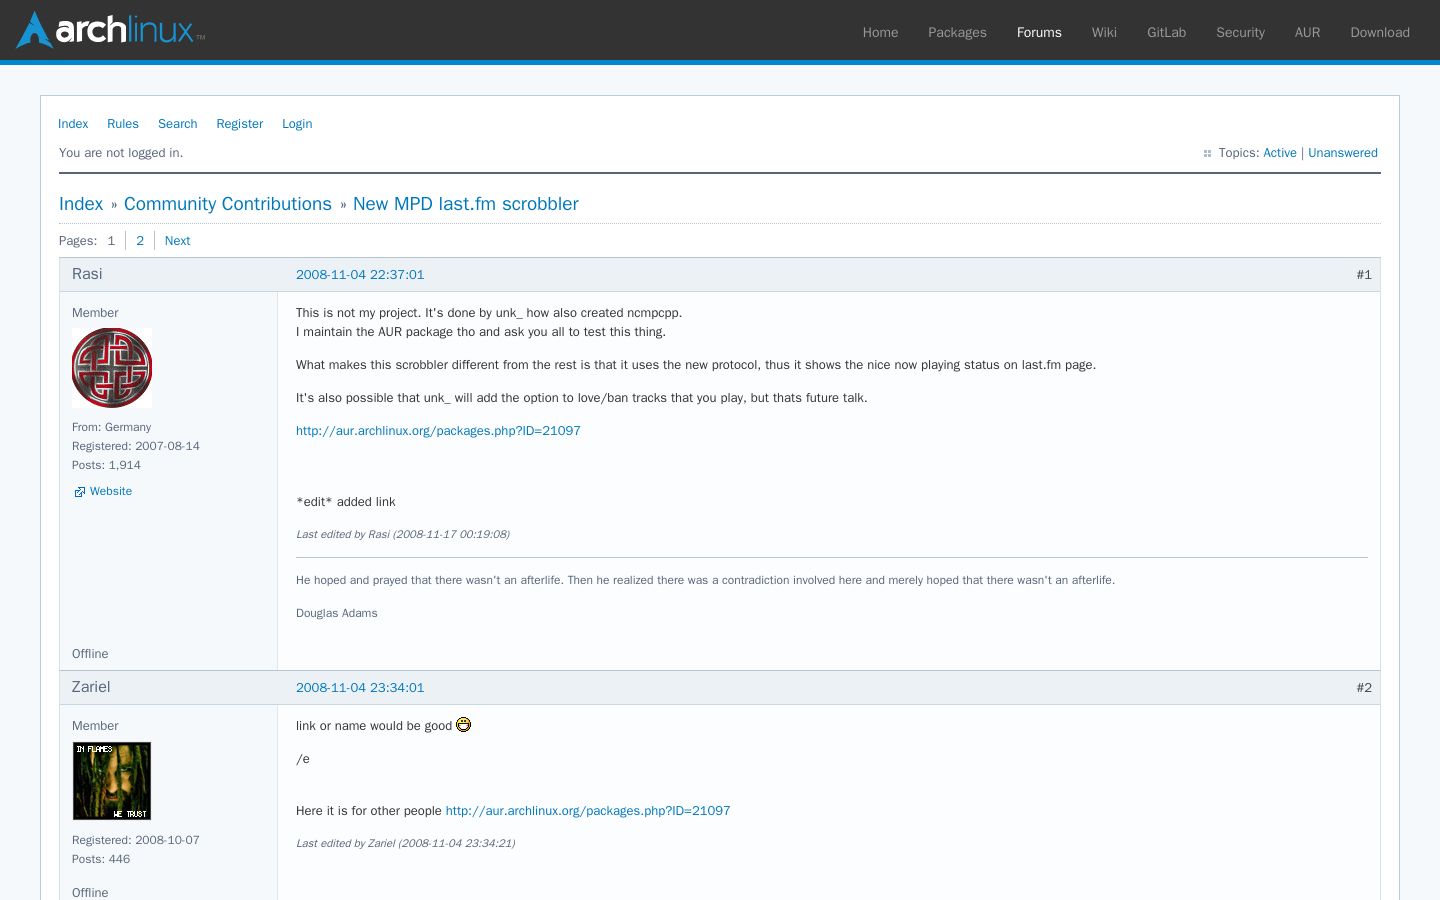Click the Arch Linux logo

tap(111, 30)
